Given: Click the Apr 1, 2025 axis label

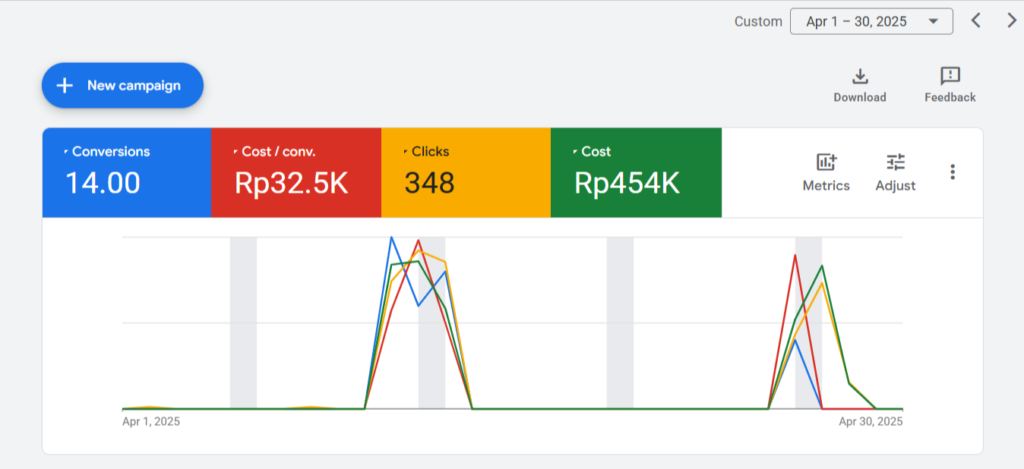Looking at the screenshot, I should tap(151, 422).
